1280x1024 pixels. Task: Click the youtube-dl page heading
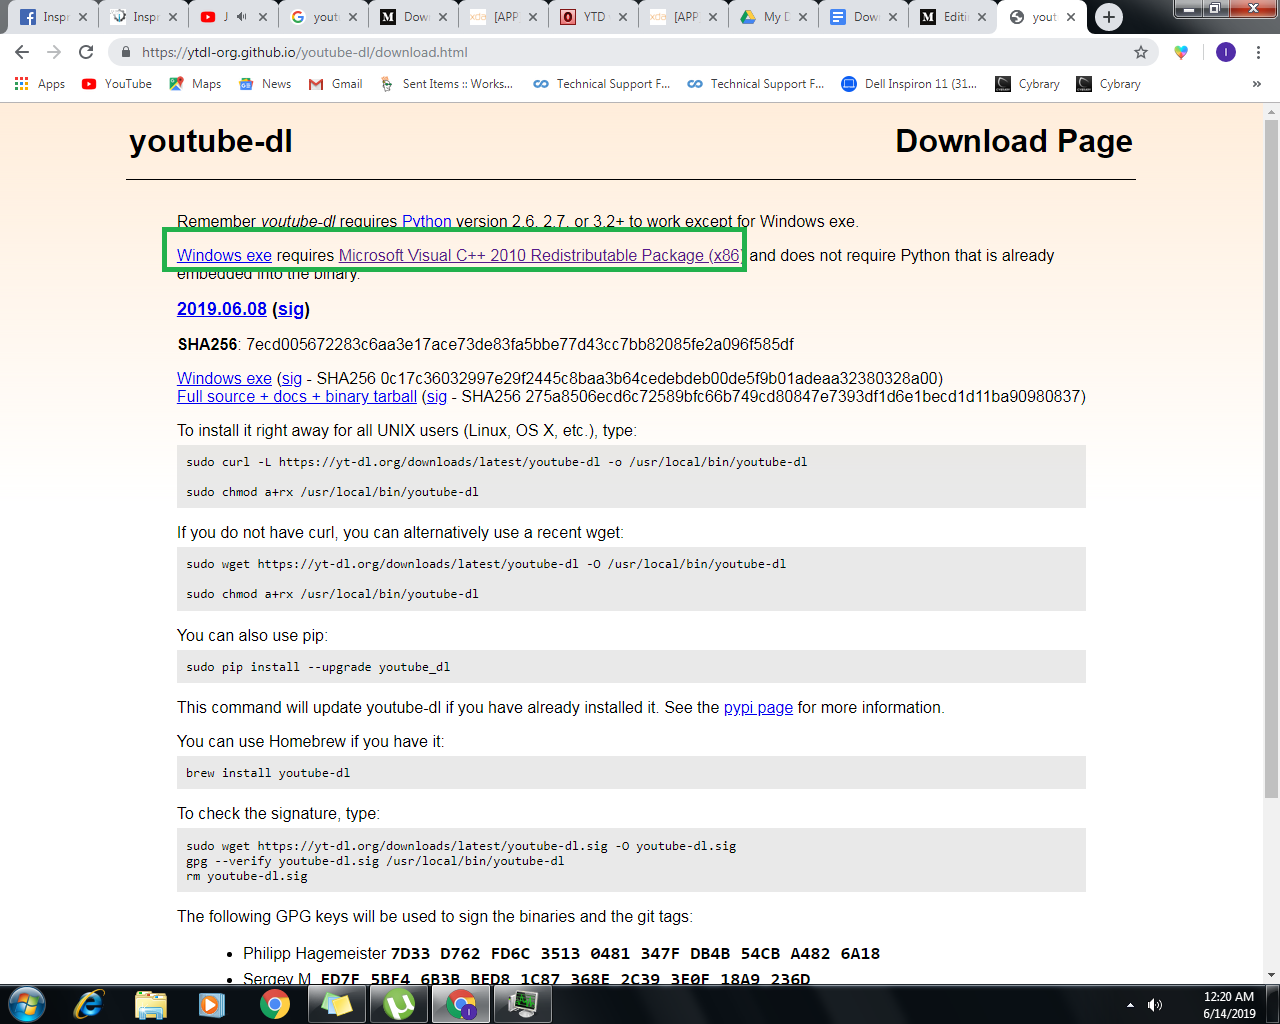coord(211,141)
